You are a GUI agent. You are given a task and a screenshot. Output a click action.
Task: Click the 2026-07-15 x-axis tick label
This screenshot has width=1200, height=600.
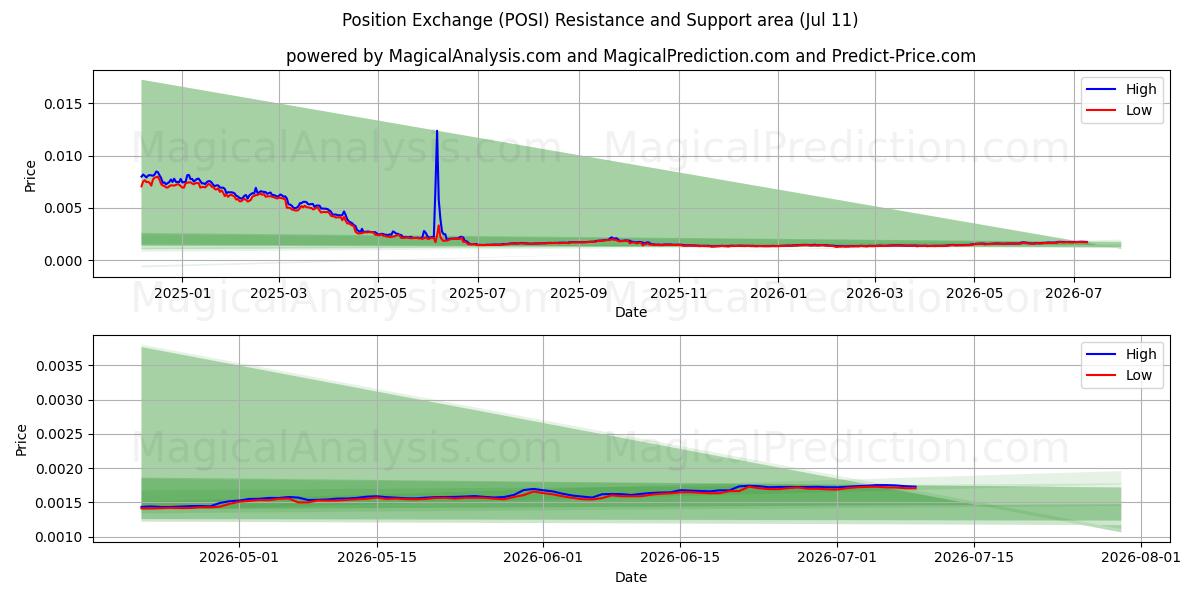coord(974,558)
